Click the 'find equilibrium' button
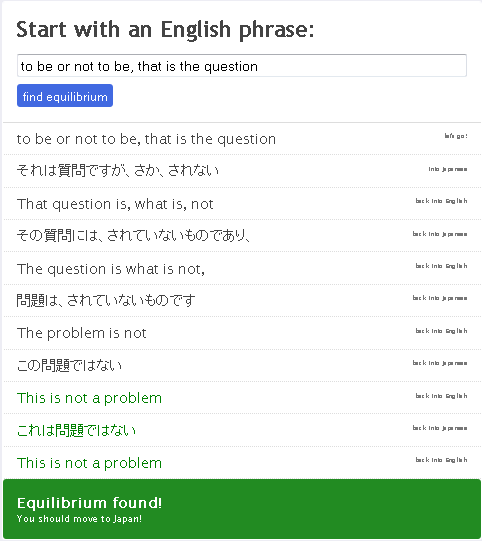 coord(65,96)
